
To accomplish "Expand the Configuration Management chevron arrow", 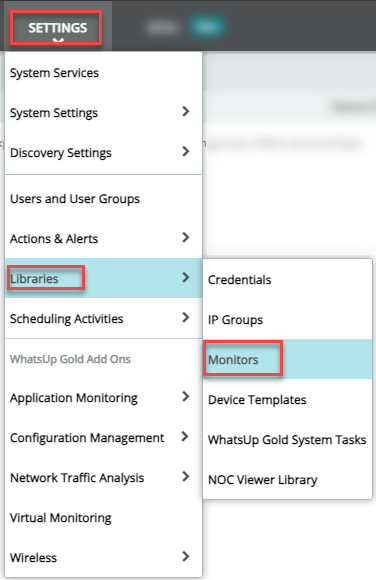I will [x=186, y=436].
